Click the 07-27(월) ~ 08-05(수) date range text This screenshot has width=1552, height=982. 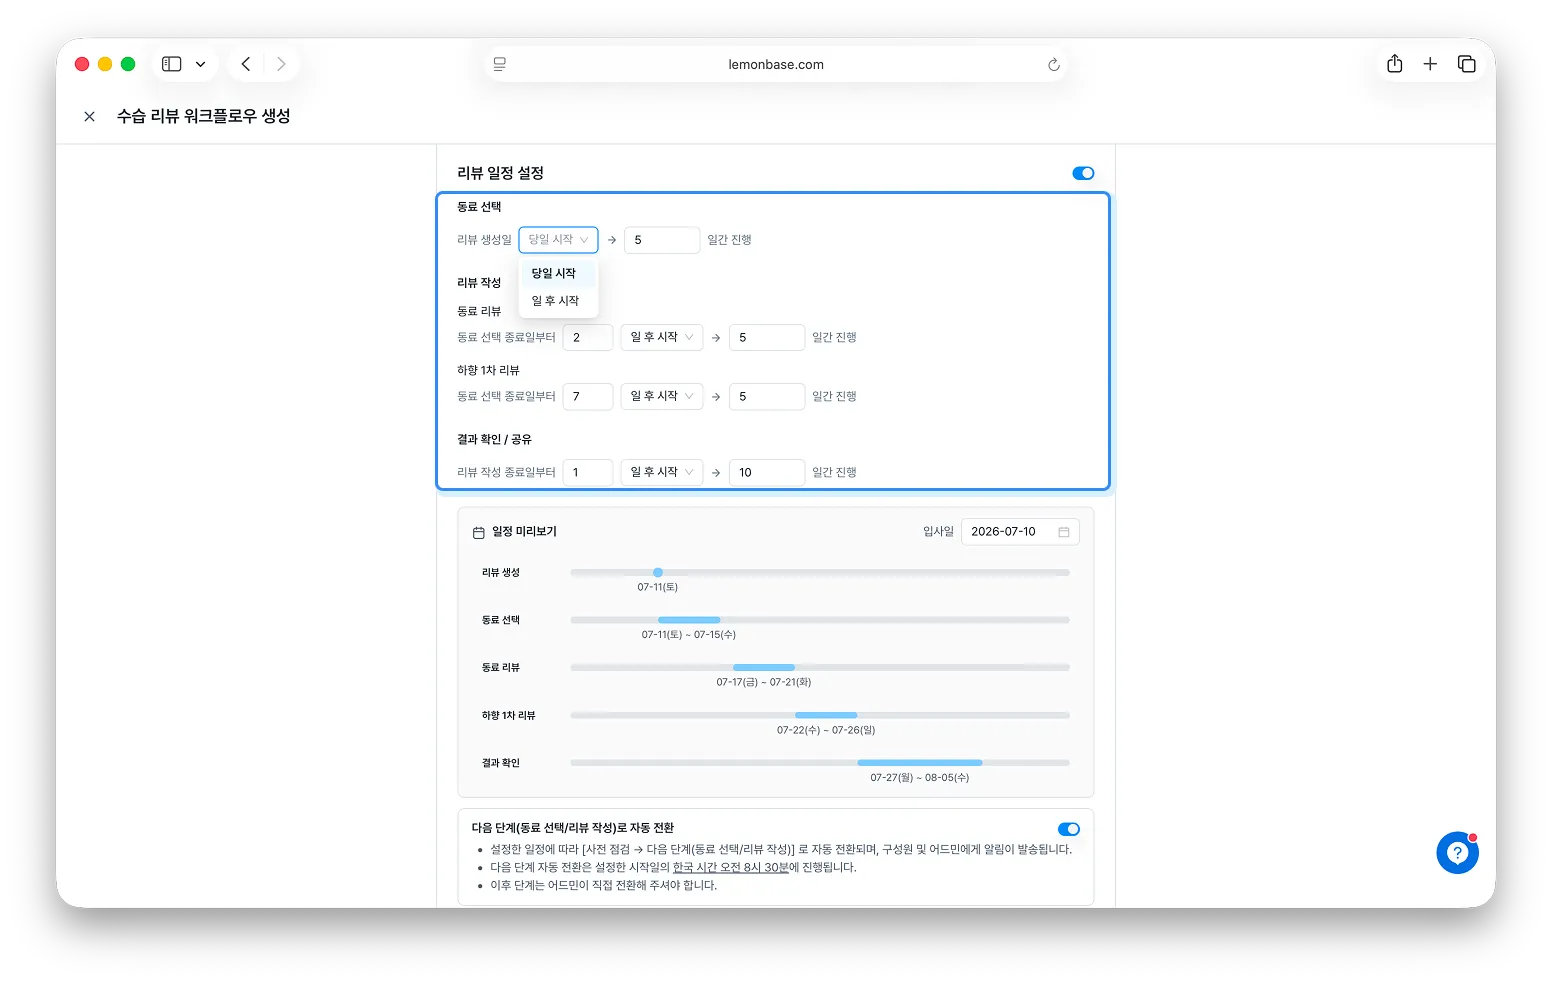point(920,778)
